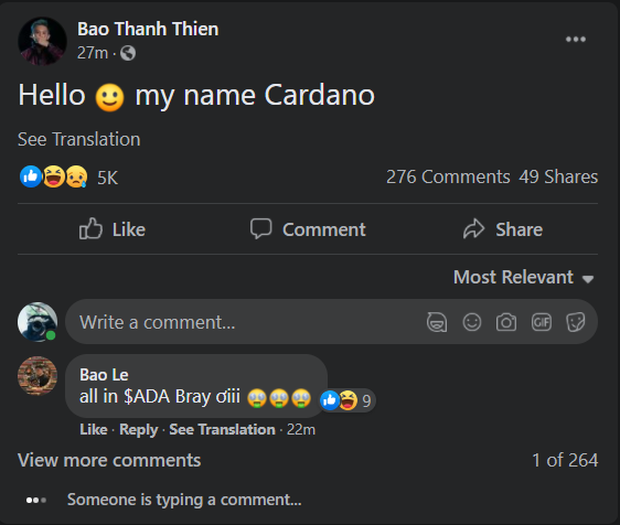This screenshot has height=525, width=620.
Task: Click the avatar sticker icon in comment box
Action: click(x=437, y=322)
